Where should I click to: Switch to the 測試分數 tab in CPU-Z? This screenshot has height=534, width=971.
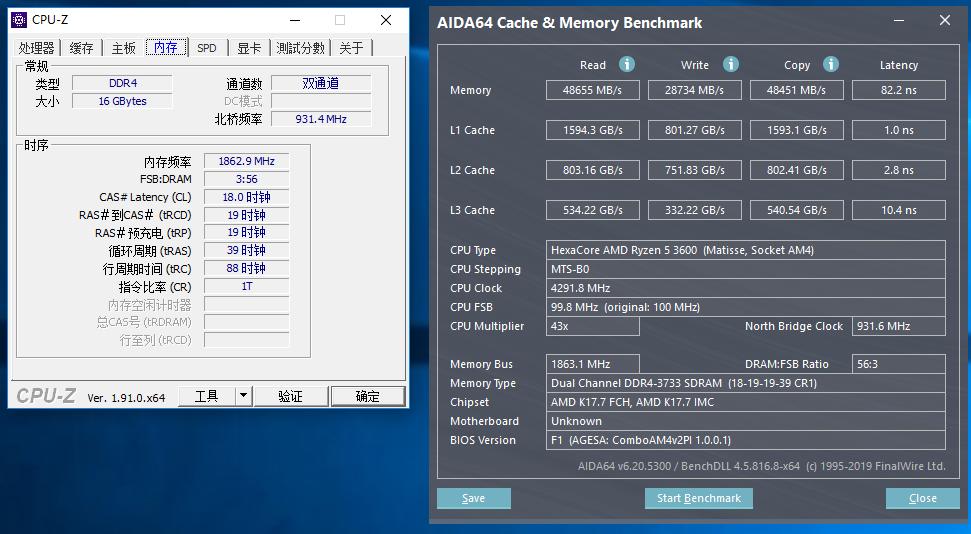point(300,48)
